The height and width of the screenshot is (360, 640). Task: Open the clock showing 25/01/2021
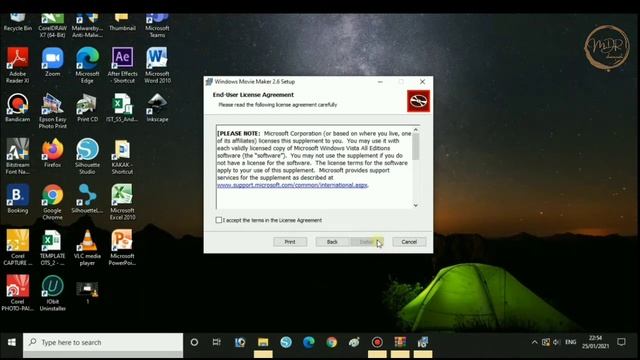[595, 342]
